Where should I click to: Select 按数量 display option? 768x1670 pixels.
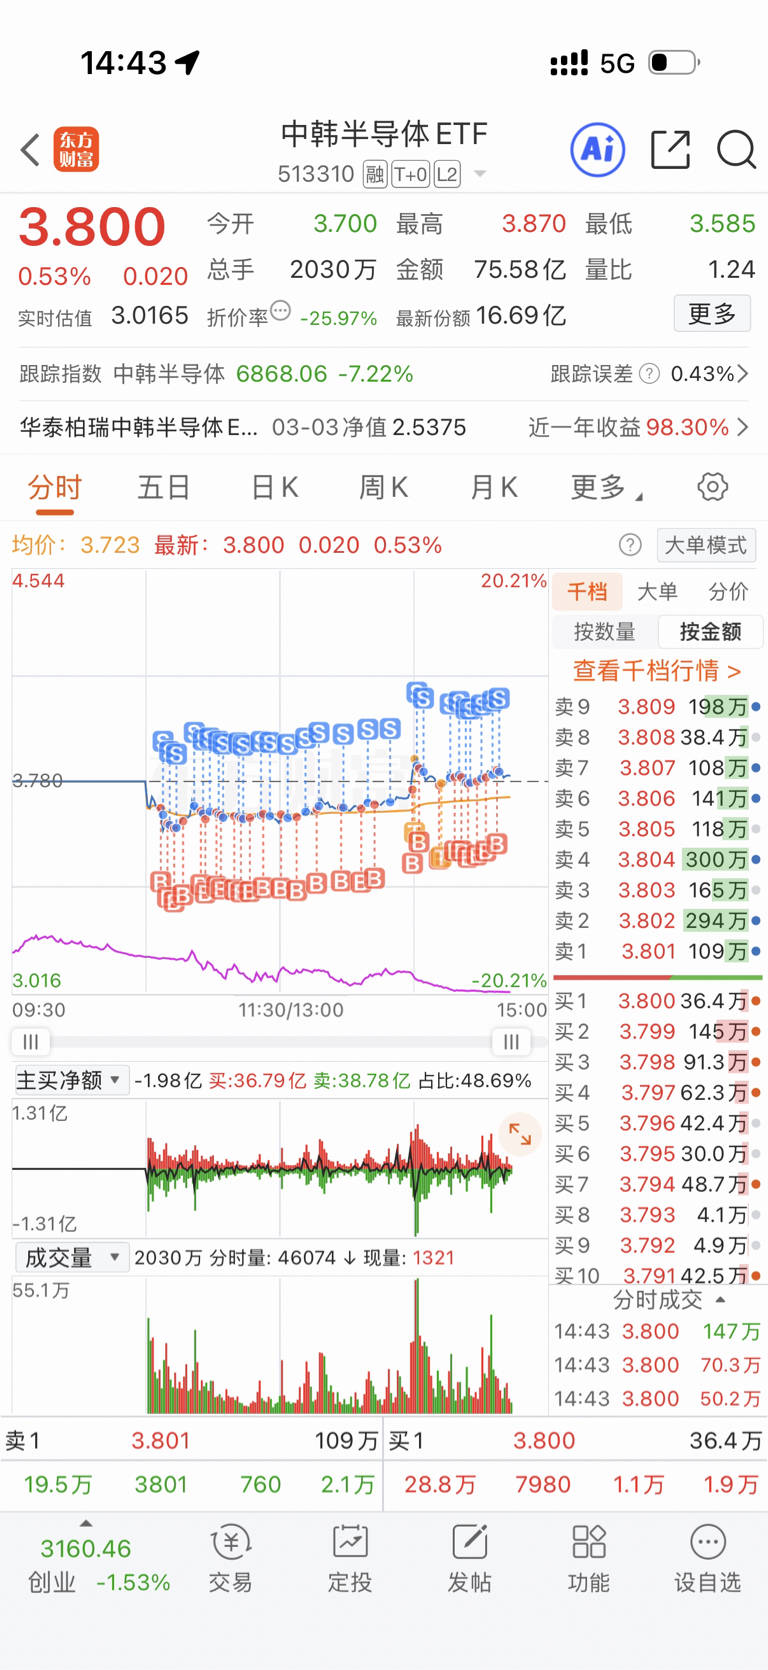[x=605, y=632]
